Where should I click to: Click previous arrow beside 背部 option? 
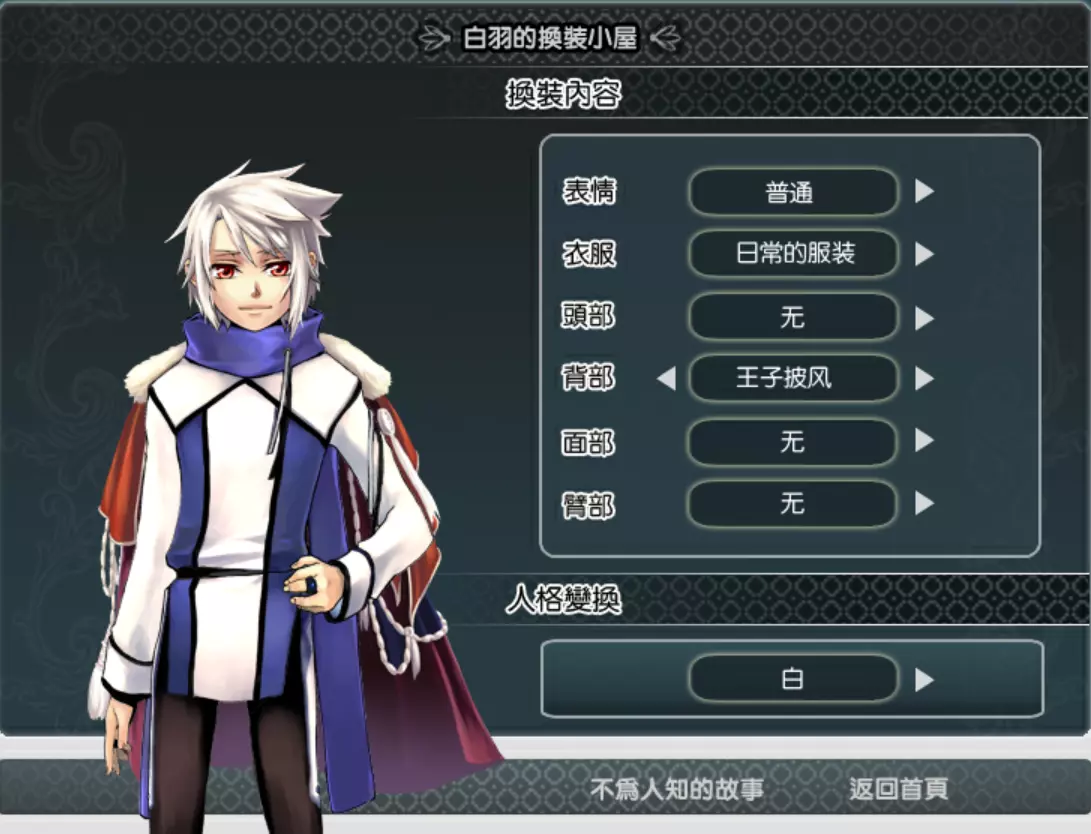point(667,378)
